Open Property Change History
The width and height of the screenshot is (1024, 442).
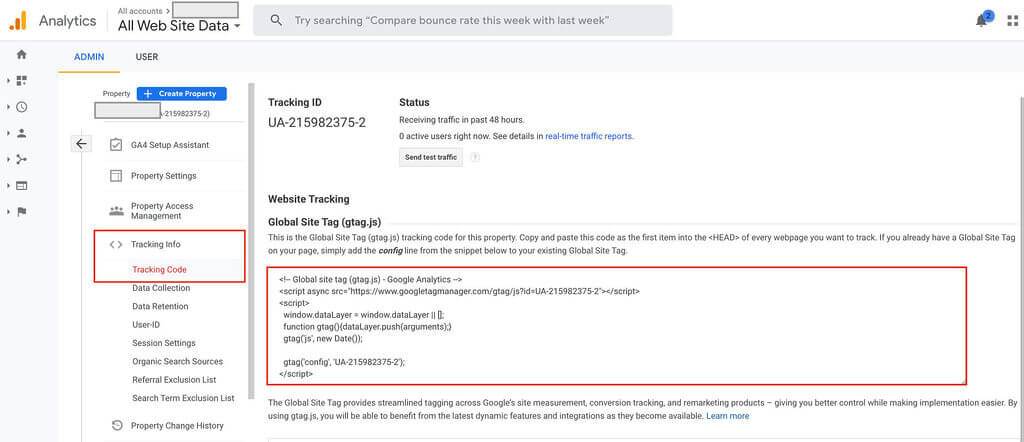click(177, 426)
